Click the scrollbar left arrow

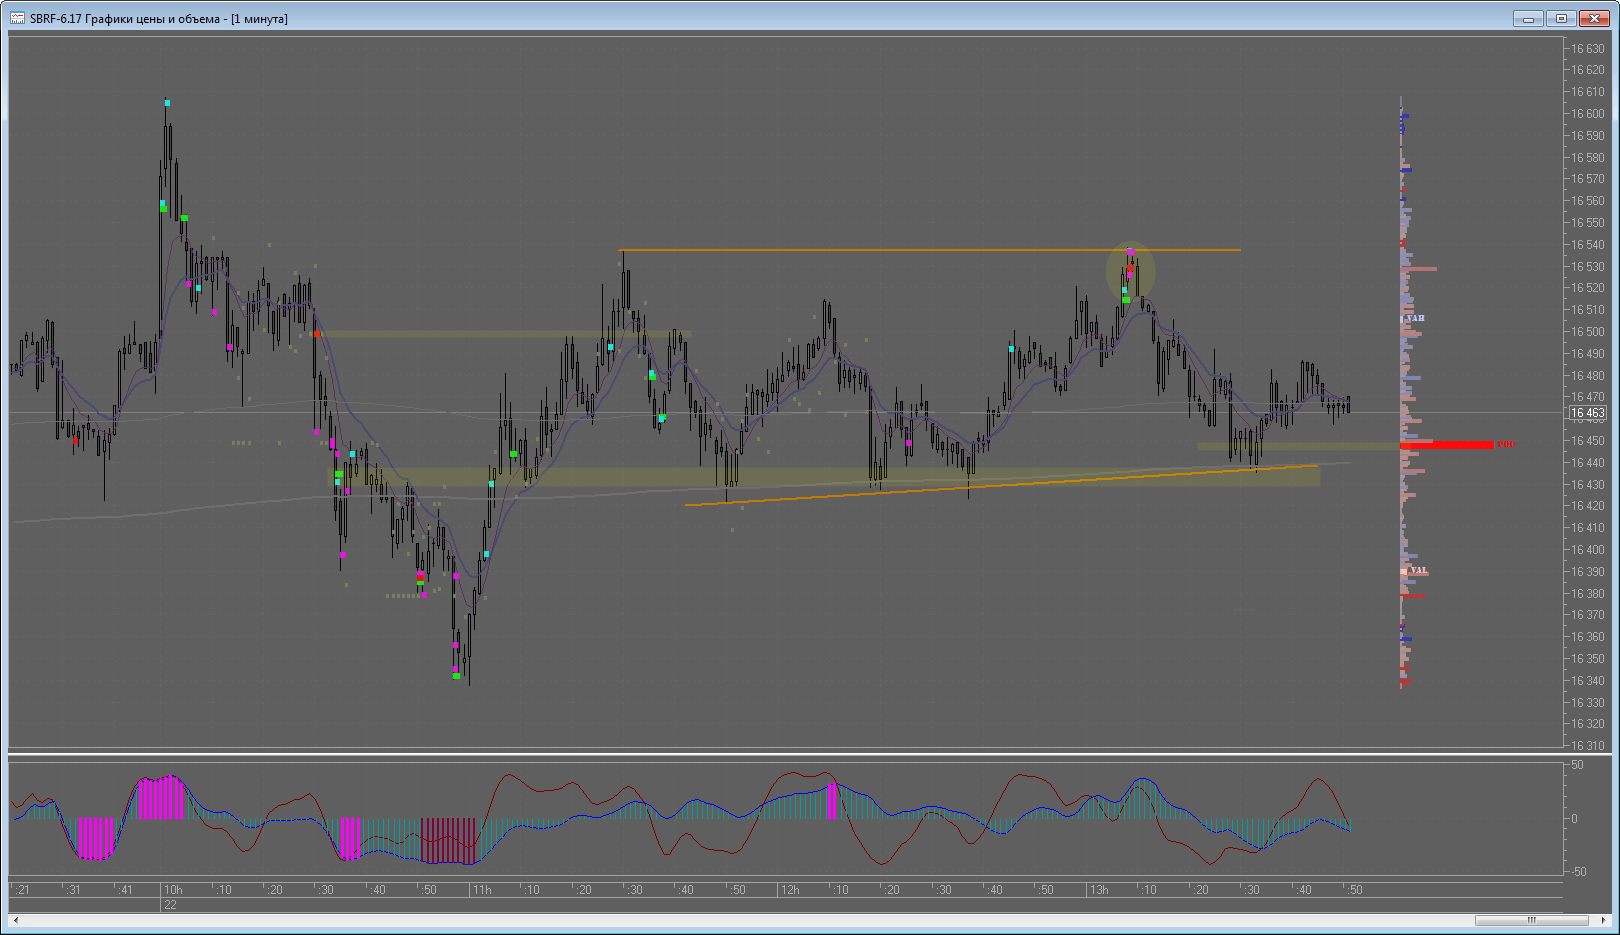[16, 920]
